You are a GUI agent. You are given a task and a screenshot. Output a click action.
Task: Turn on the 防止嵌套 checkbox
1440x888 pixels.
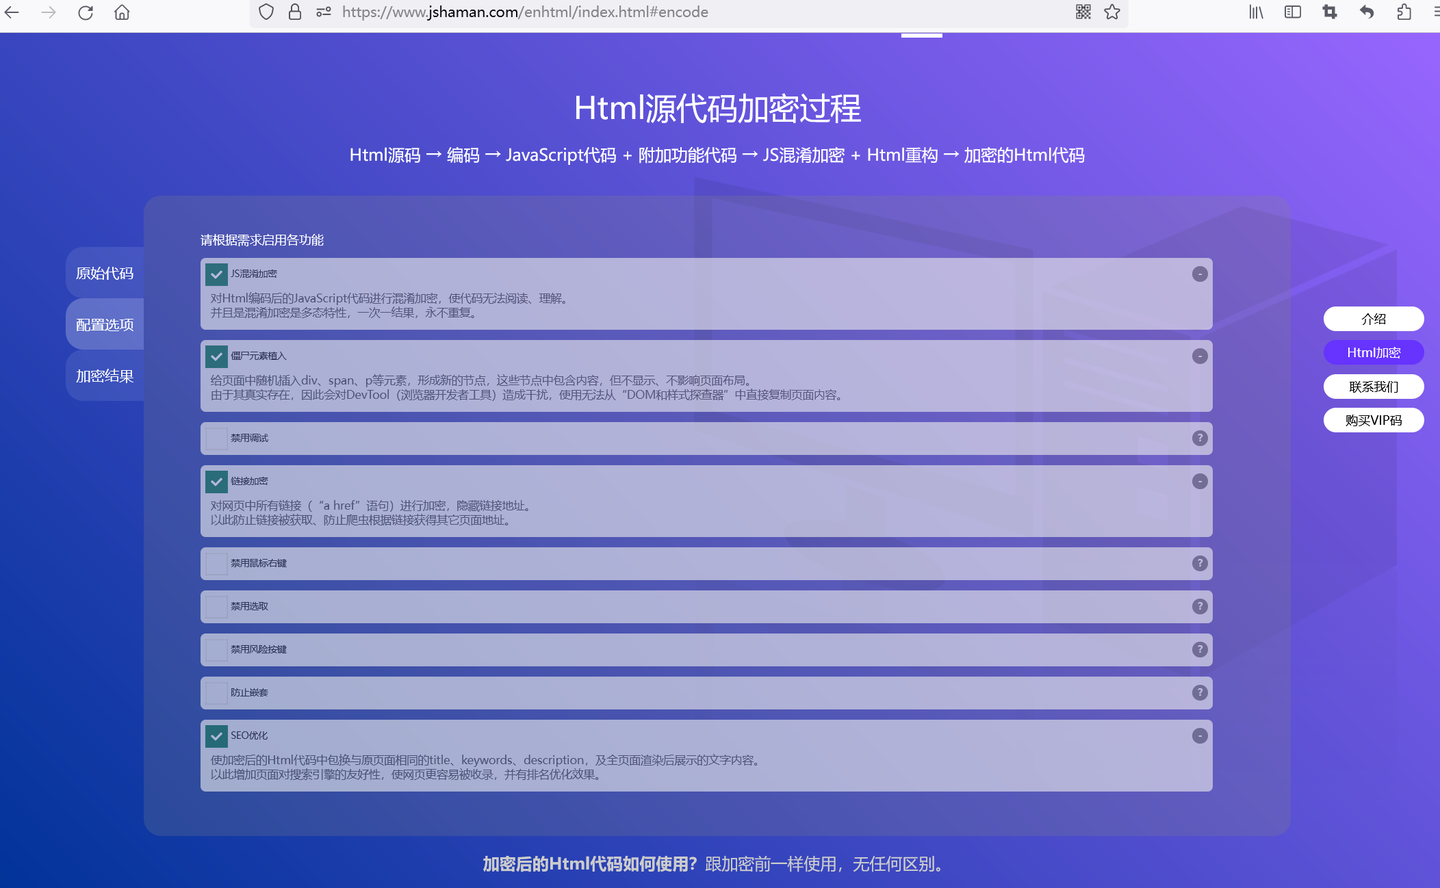[x=216, y=692]
